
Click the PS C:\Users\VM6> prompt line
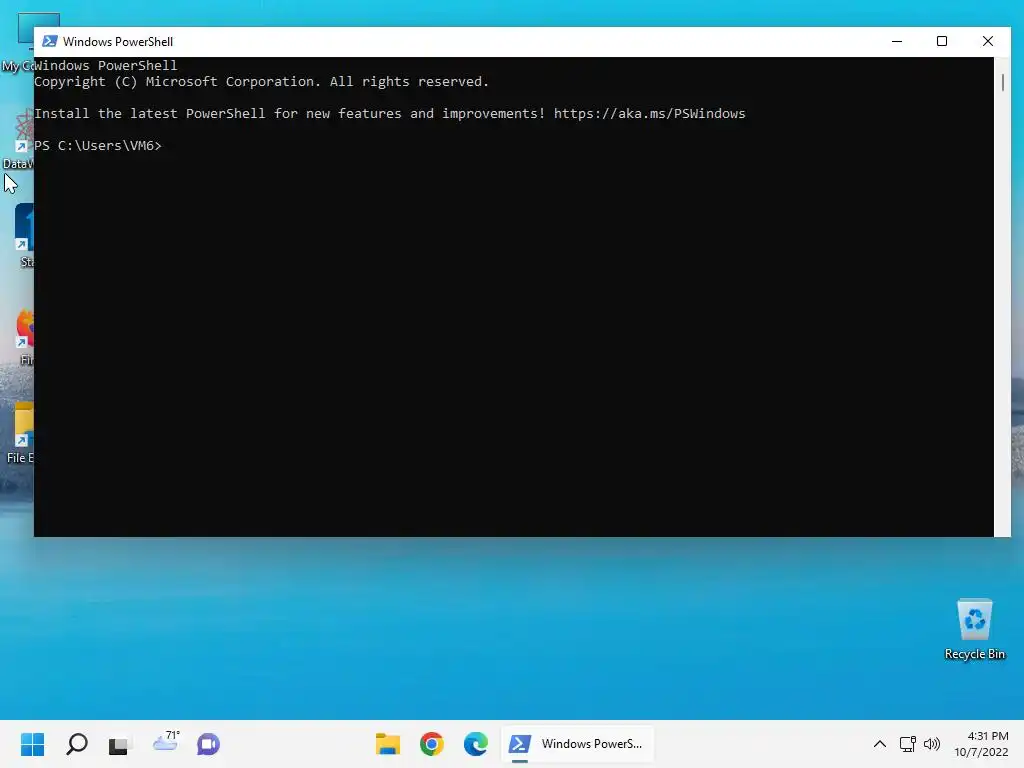tap(98, 145)
